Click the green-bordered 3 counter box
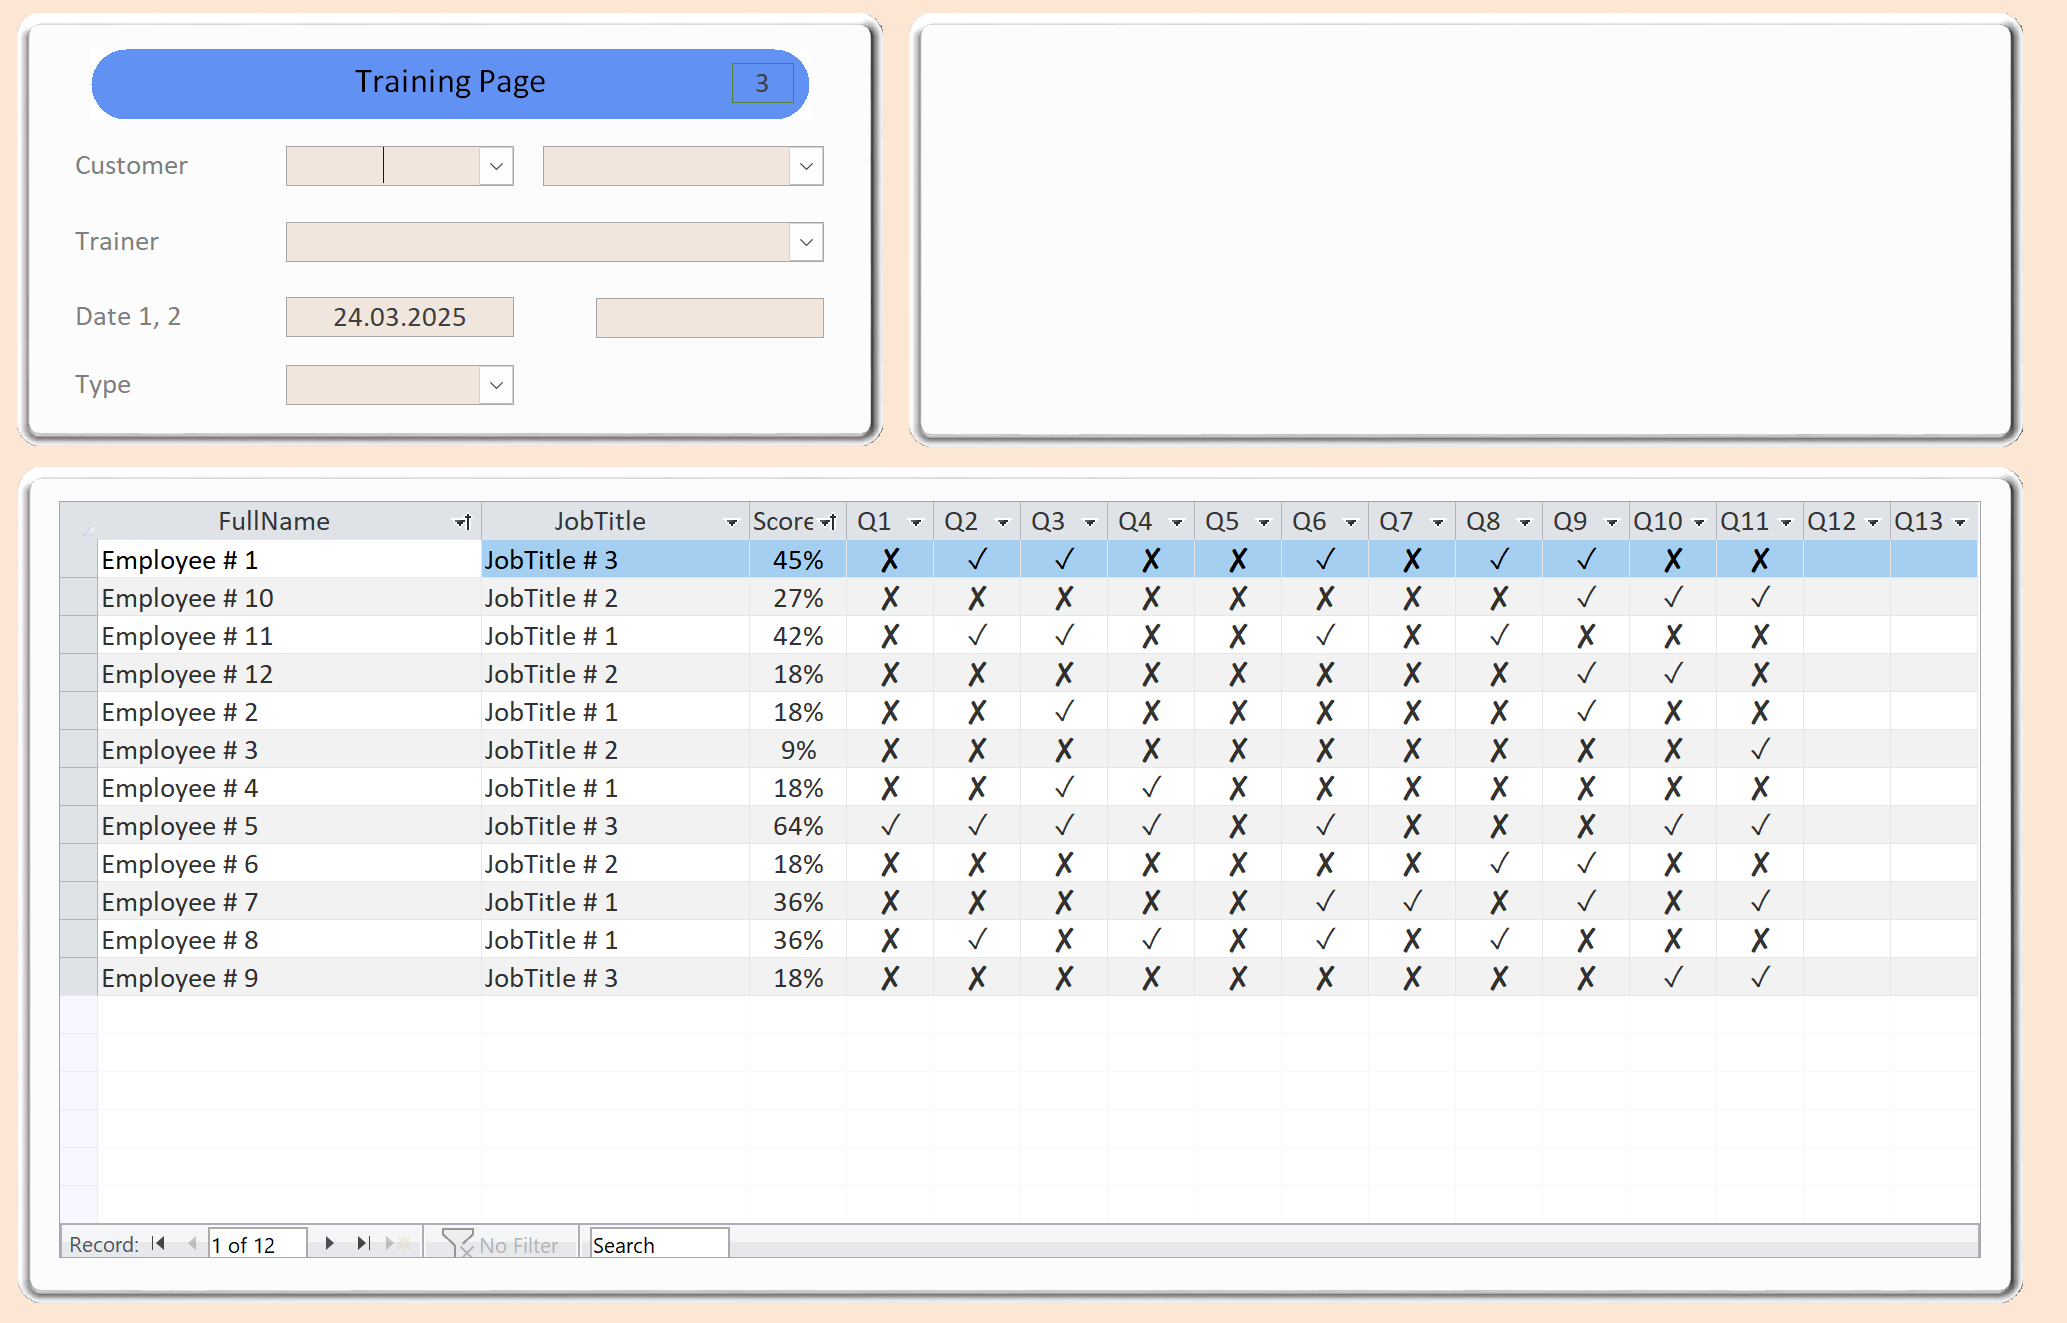Viewport: 2067px width, 1323px height. point(762,83)
